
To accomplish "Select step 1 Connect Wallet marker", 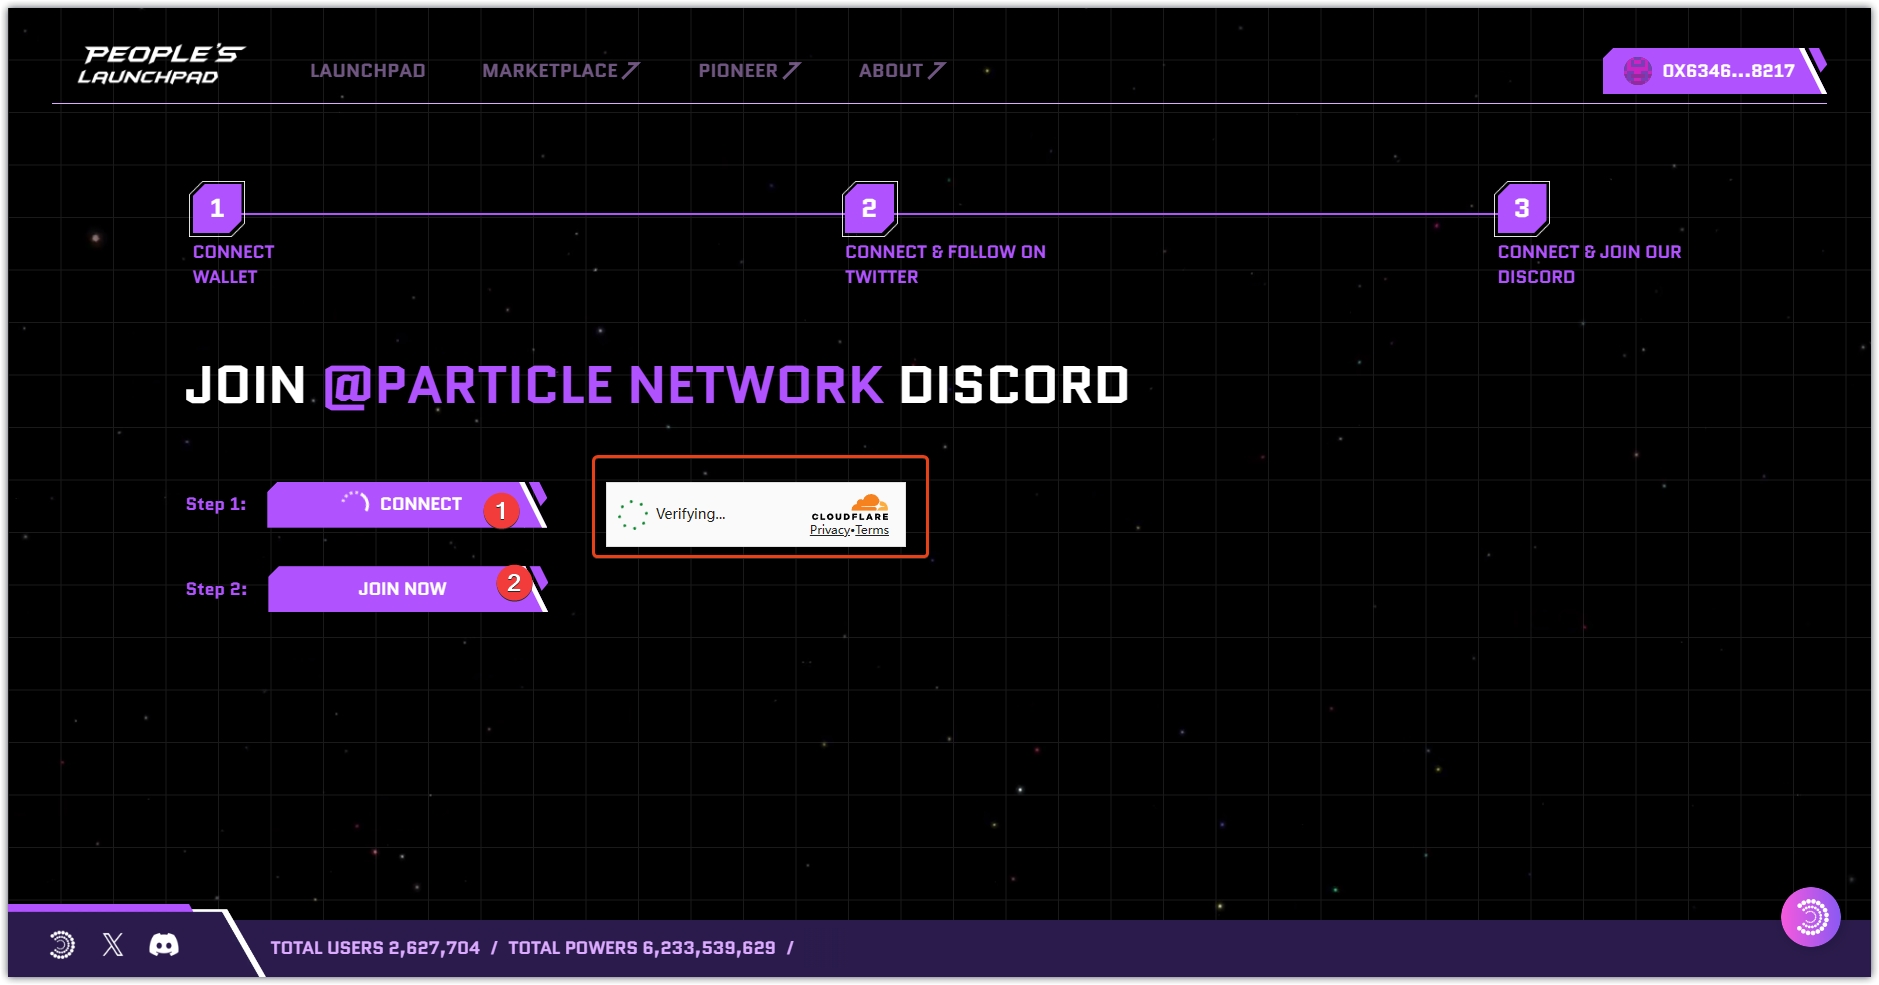I will pos(217,209).
